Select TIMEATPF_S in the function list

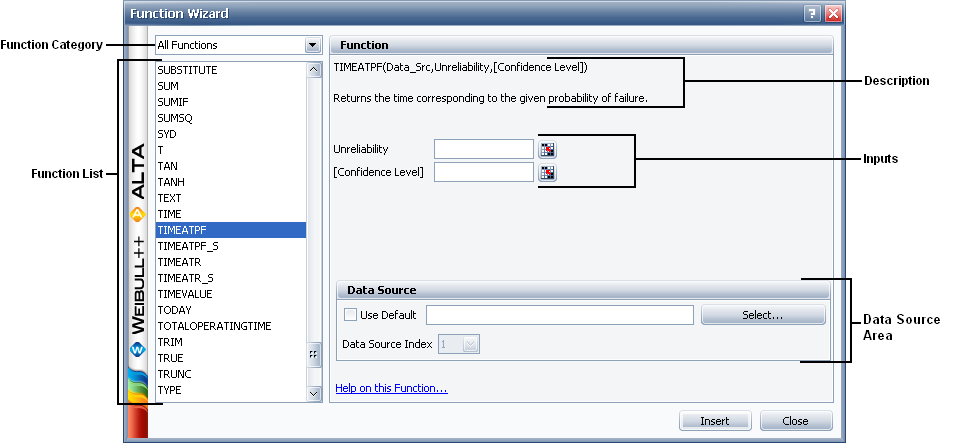[188, 246]
